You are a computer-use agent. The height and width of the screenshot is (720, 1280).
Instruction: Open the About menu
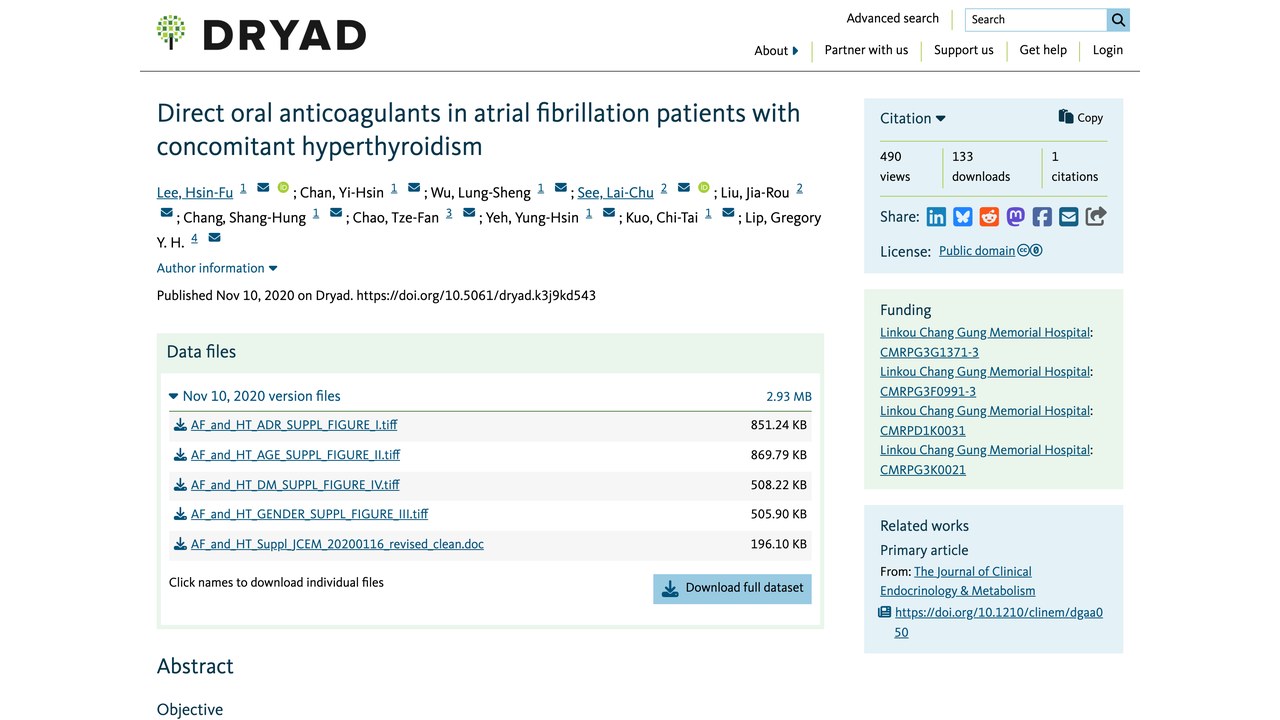click(776, 50)
